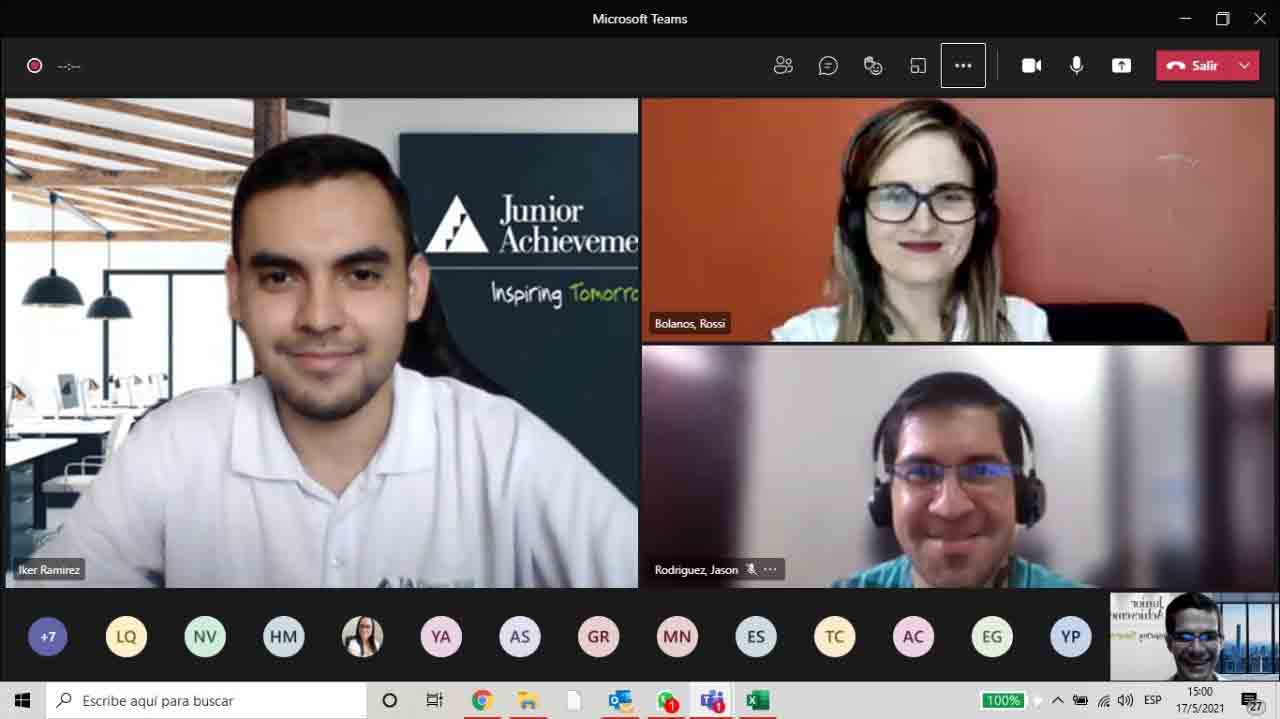Select Bolanos, Rossi video tile

click(957, 220)
